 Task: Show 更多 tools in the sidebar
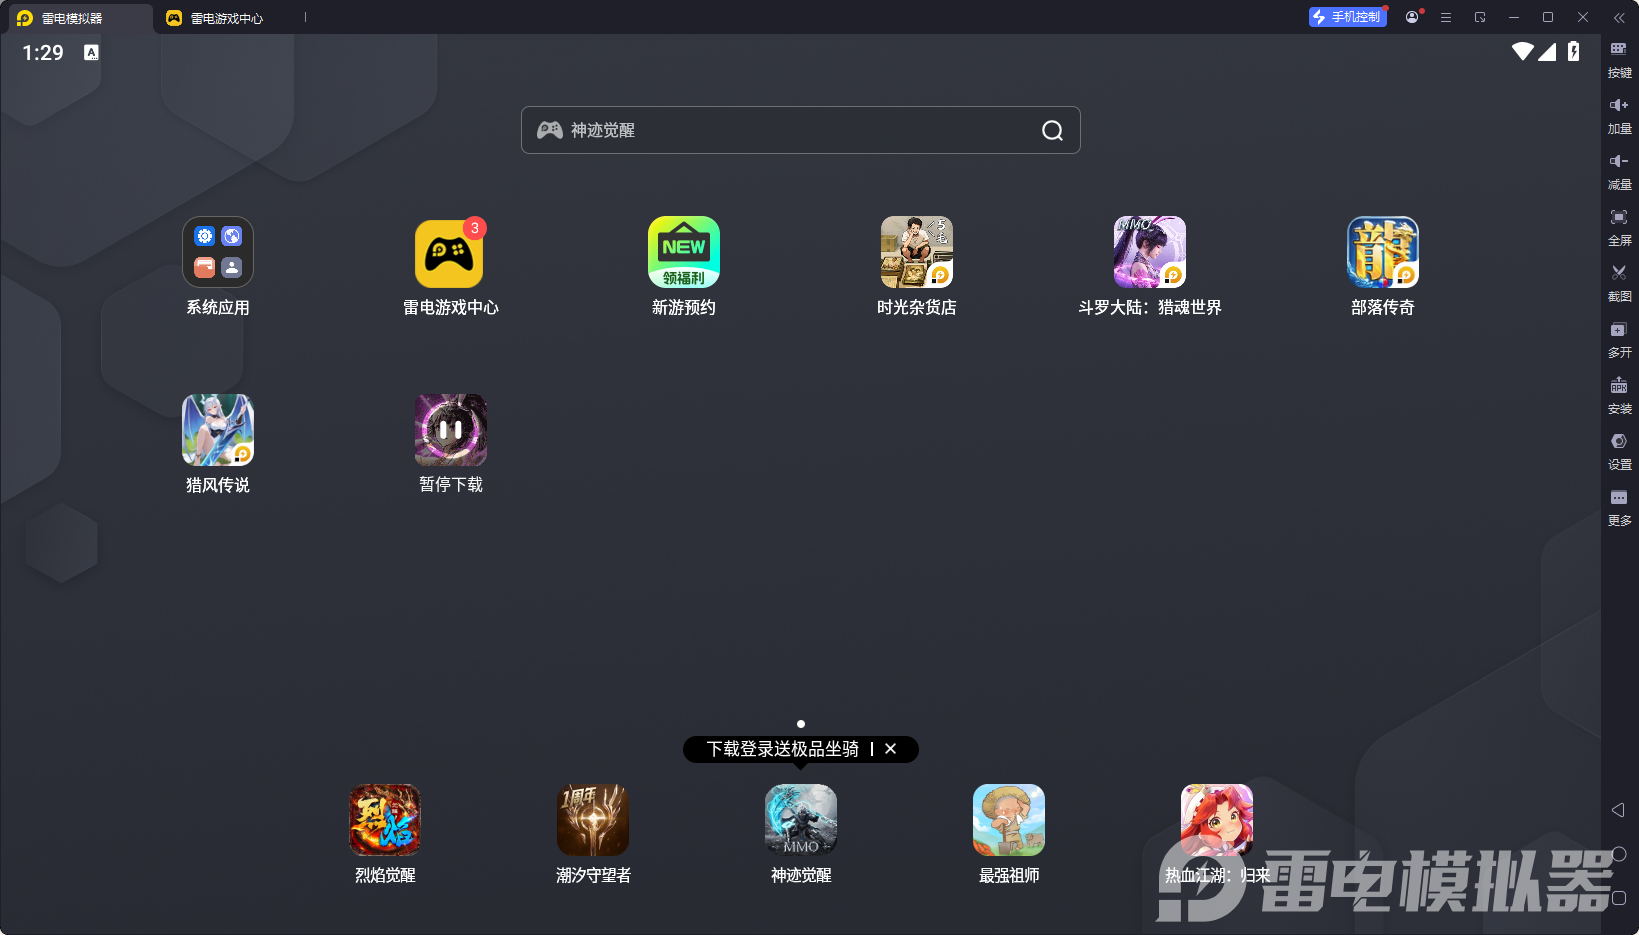click(1619, 507)
